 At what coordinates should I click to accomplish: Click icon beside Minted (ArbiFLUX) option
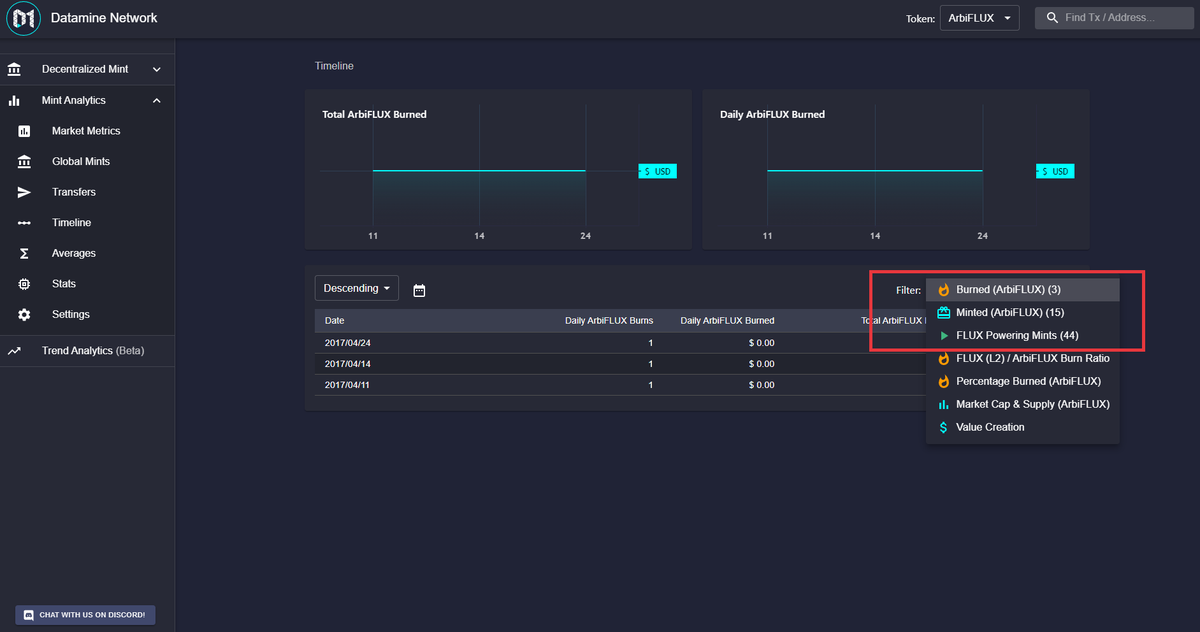(943, 313)
